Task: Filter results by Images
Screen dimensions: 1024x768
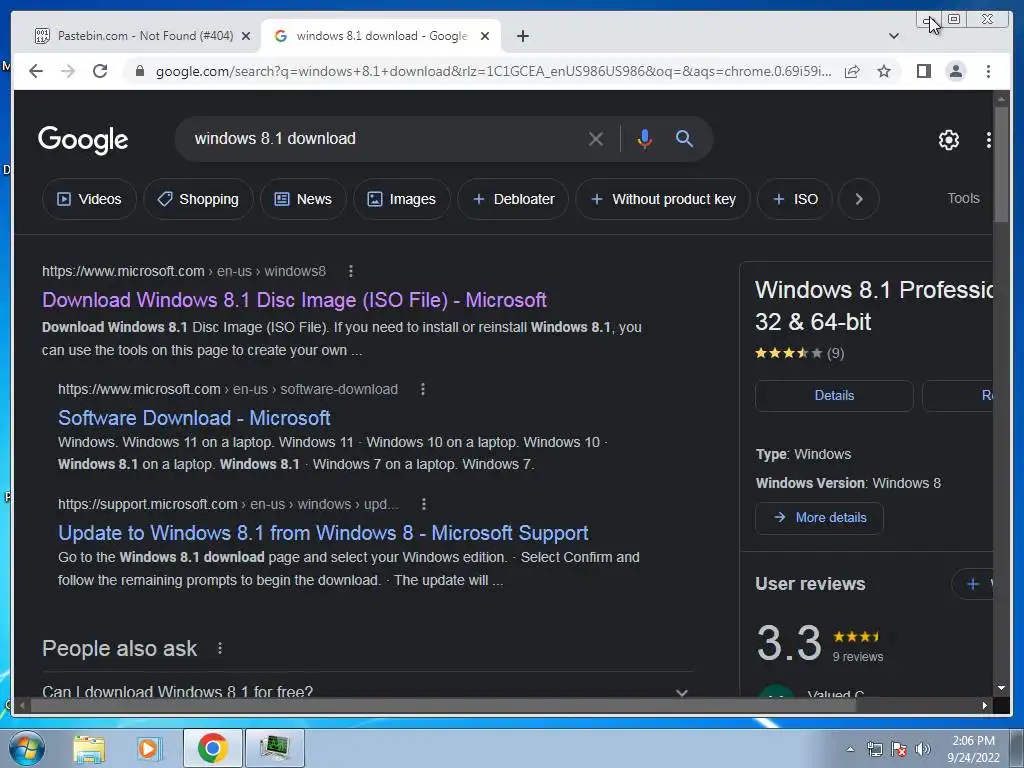Action: coord(402,199)
